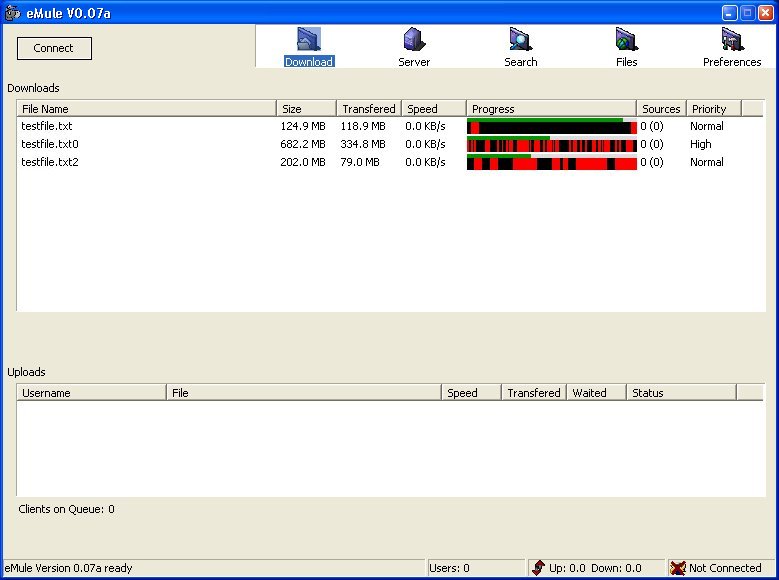Viewport: 779px width, 580px height.
Task: Click the 334.8 MB transferred value
Action: [363, 144]
